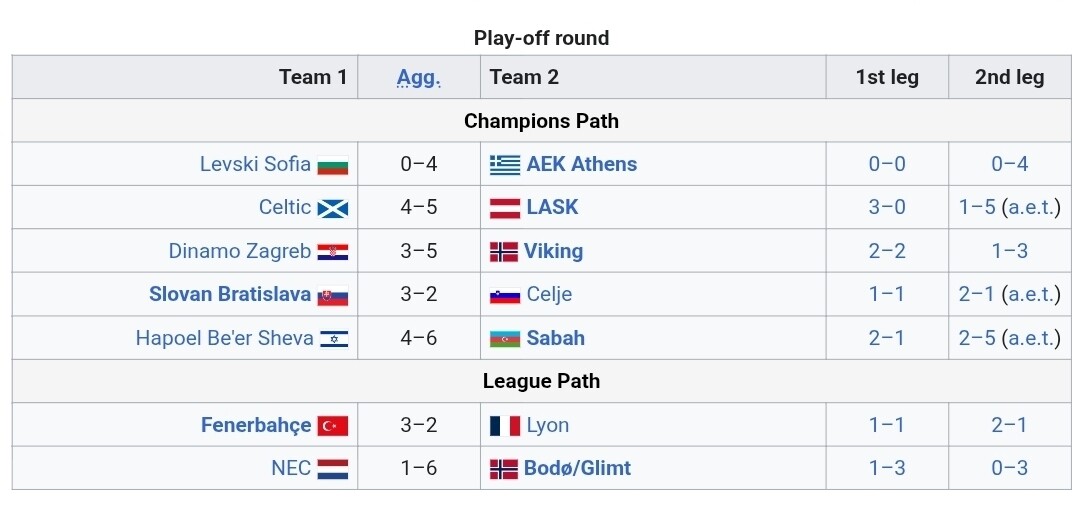The image size is (1080, 515).
Task: Open the Viking team link
Action: tap(553, 251)
